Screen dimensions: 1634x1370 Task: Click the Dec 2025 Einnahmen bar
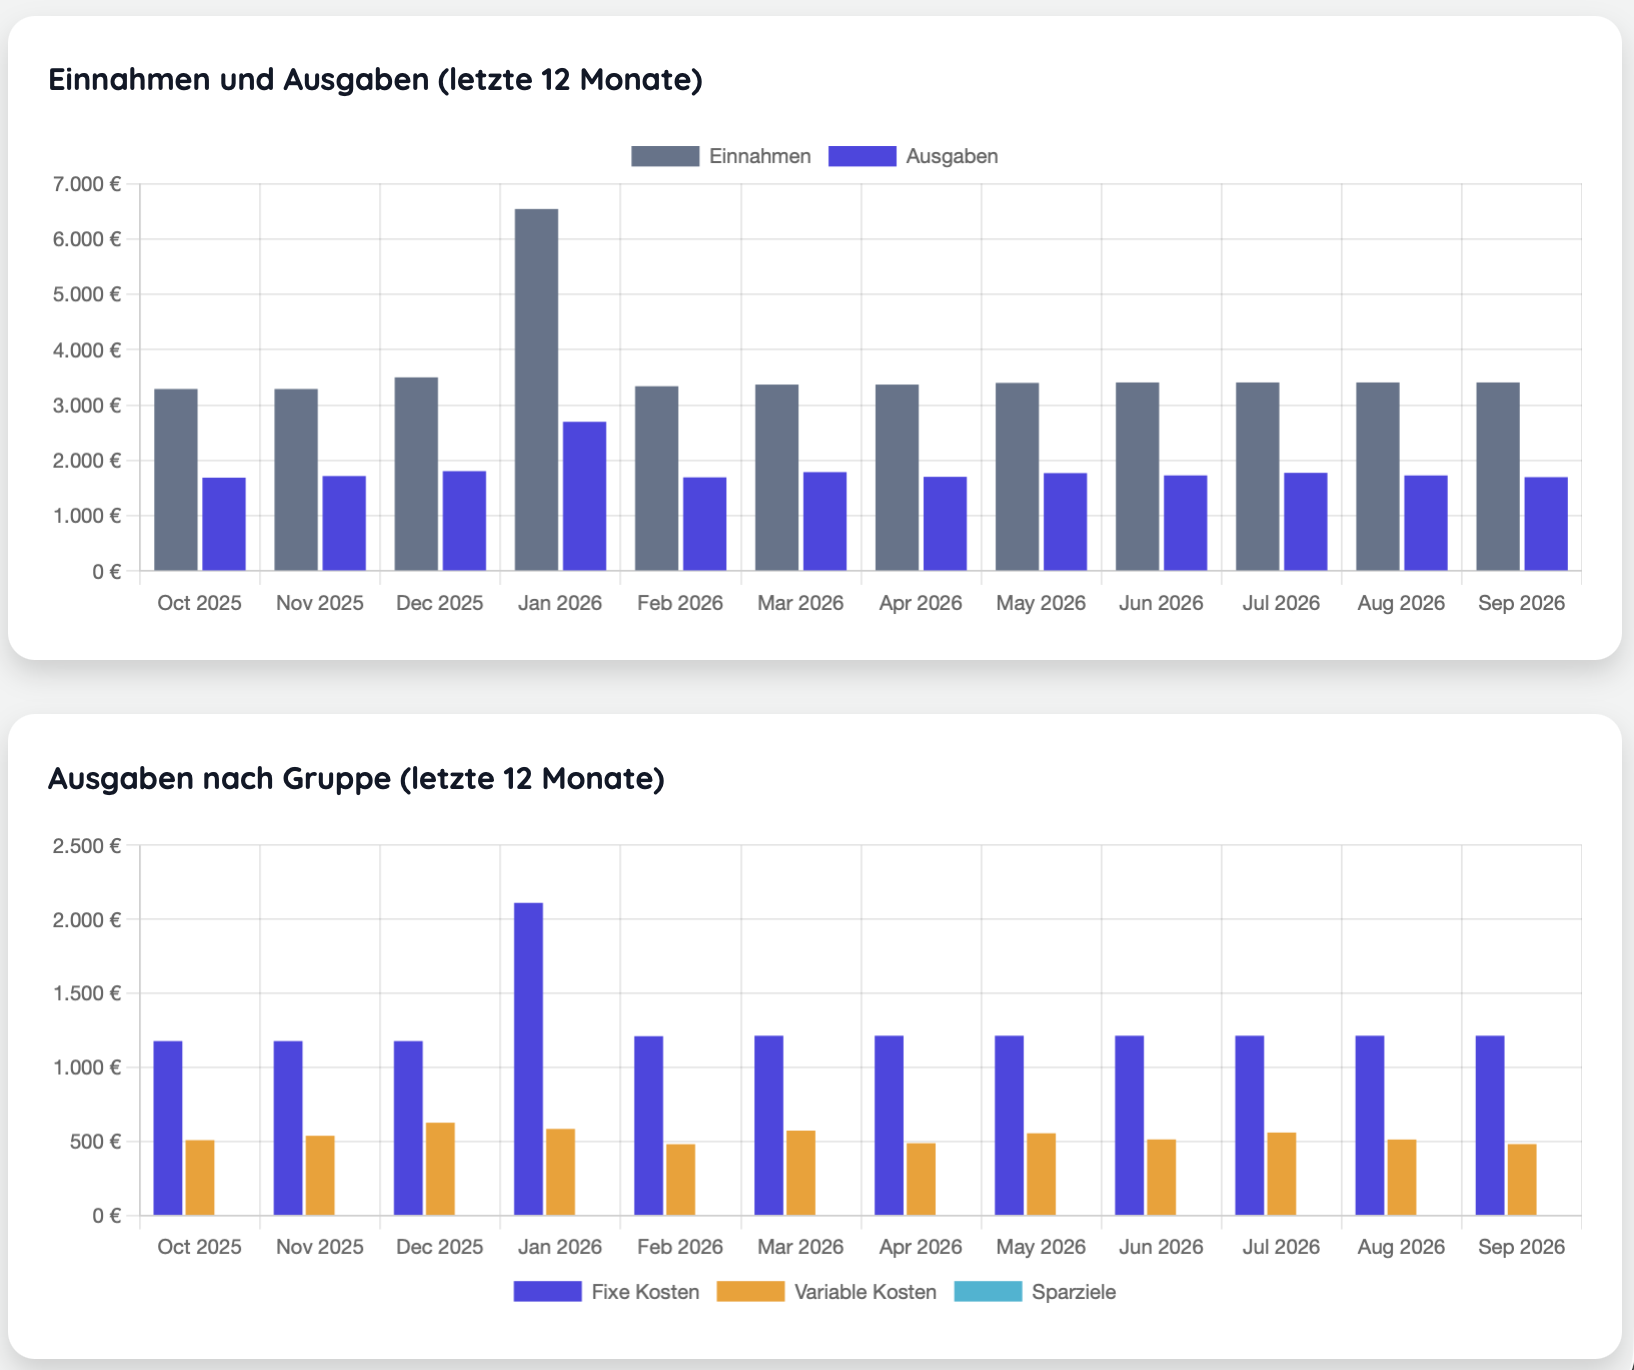tap(416, 474)
